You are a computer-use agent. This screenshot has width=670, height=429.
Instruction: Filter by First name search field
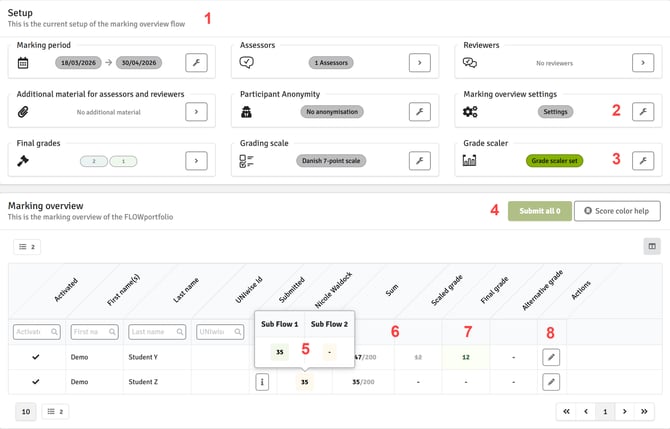(94, 332)
